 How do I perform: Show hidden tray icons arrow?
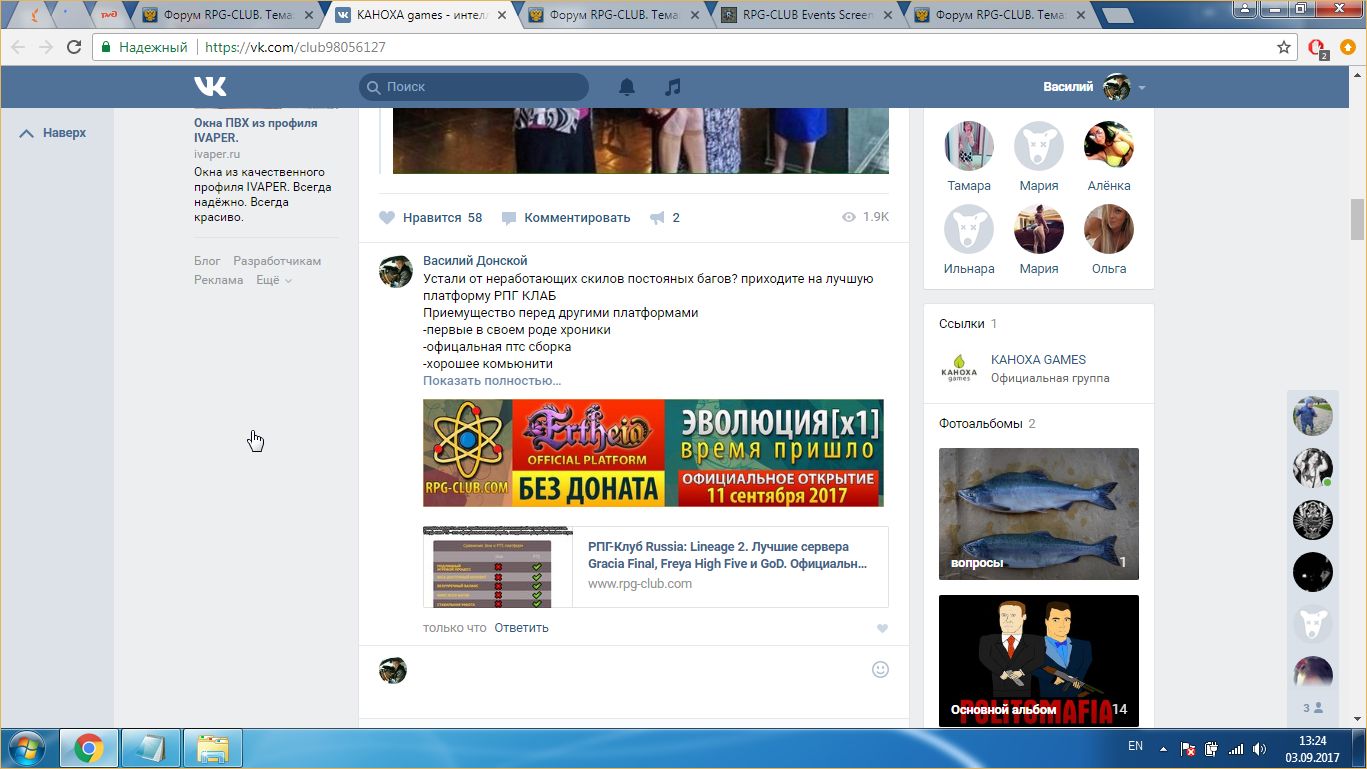click(1162, 748)
